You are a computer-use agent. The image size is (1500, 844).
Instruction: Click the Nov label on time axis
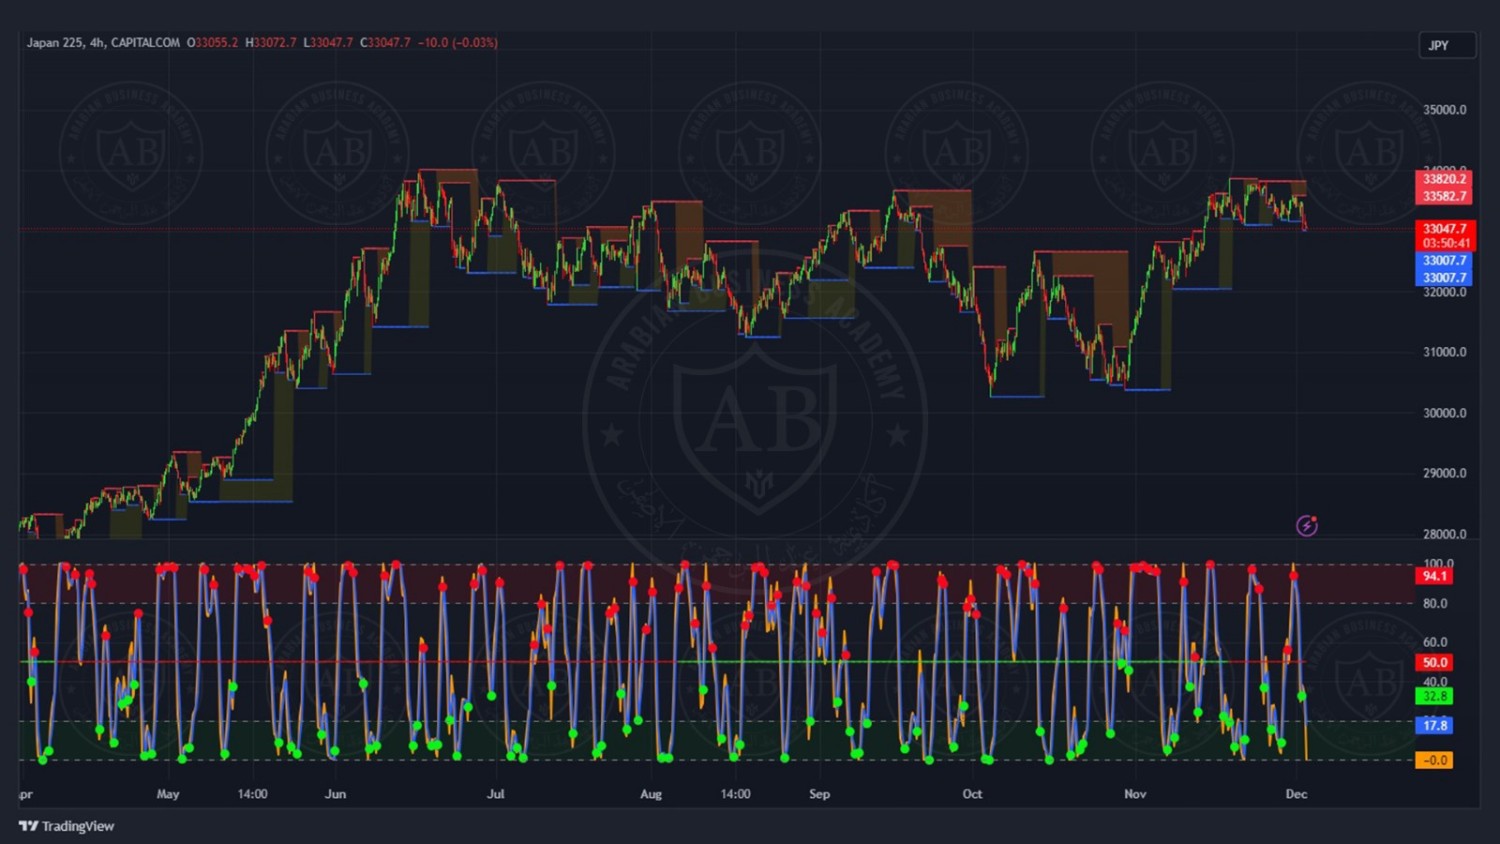tap(1135, 794)
